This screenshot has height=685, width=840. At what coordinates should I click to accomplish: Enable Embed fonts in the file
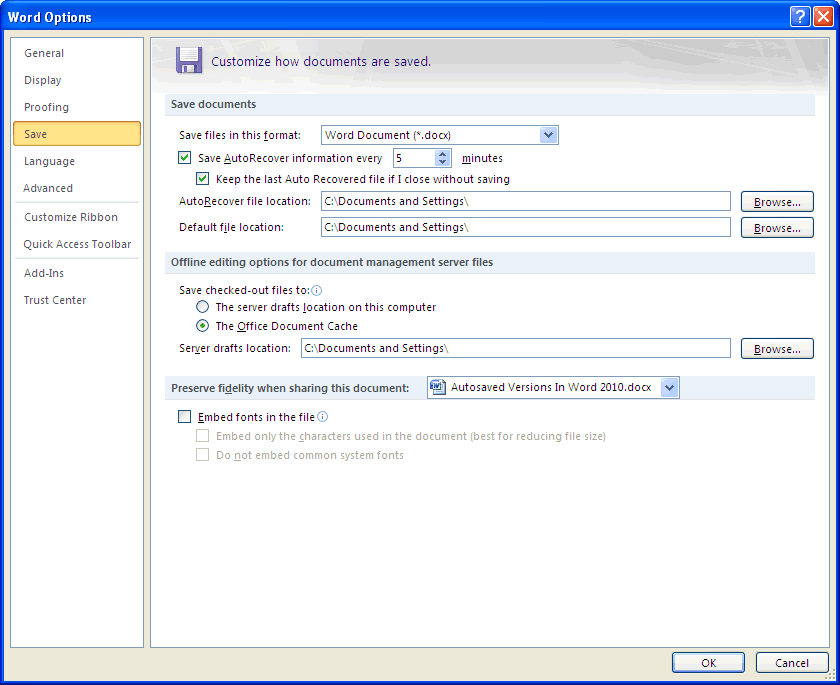tap(184, 417)
